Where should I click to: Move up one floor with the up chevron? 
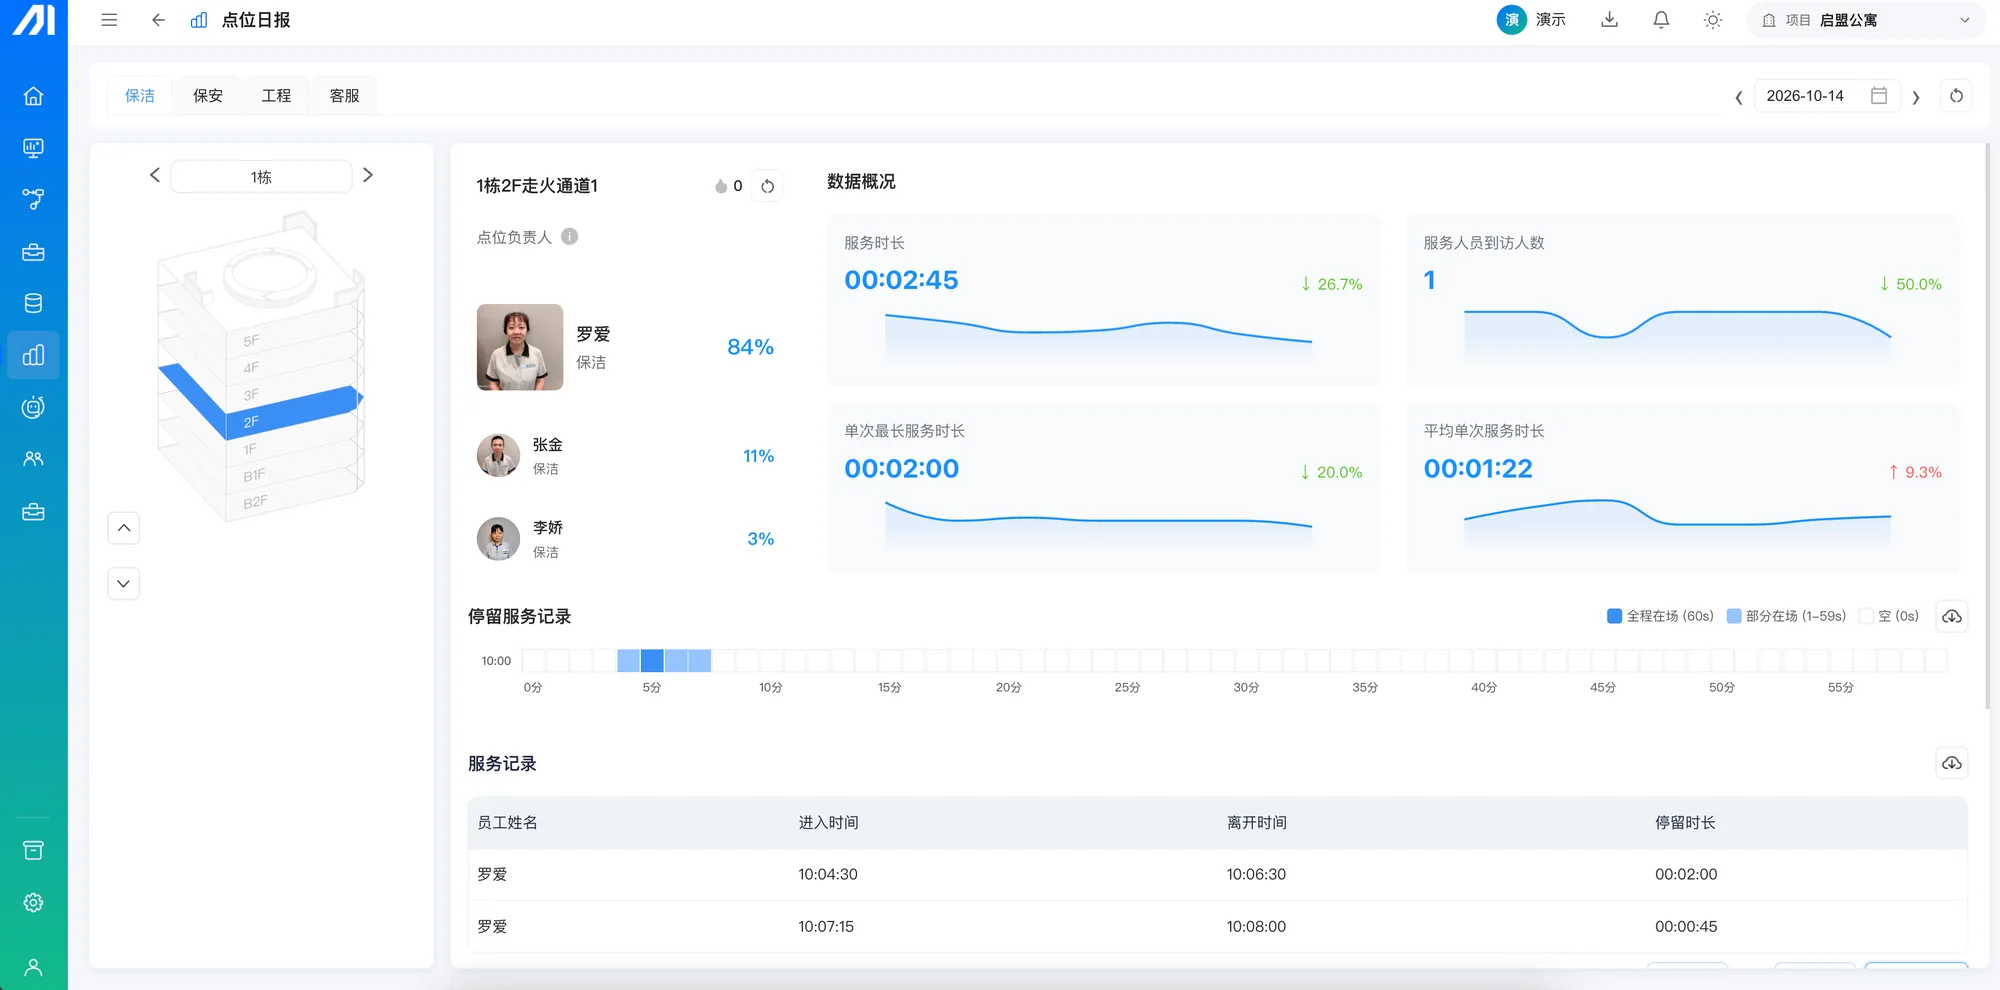click(124, 528)
